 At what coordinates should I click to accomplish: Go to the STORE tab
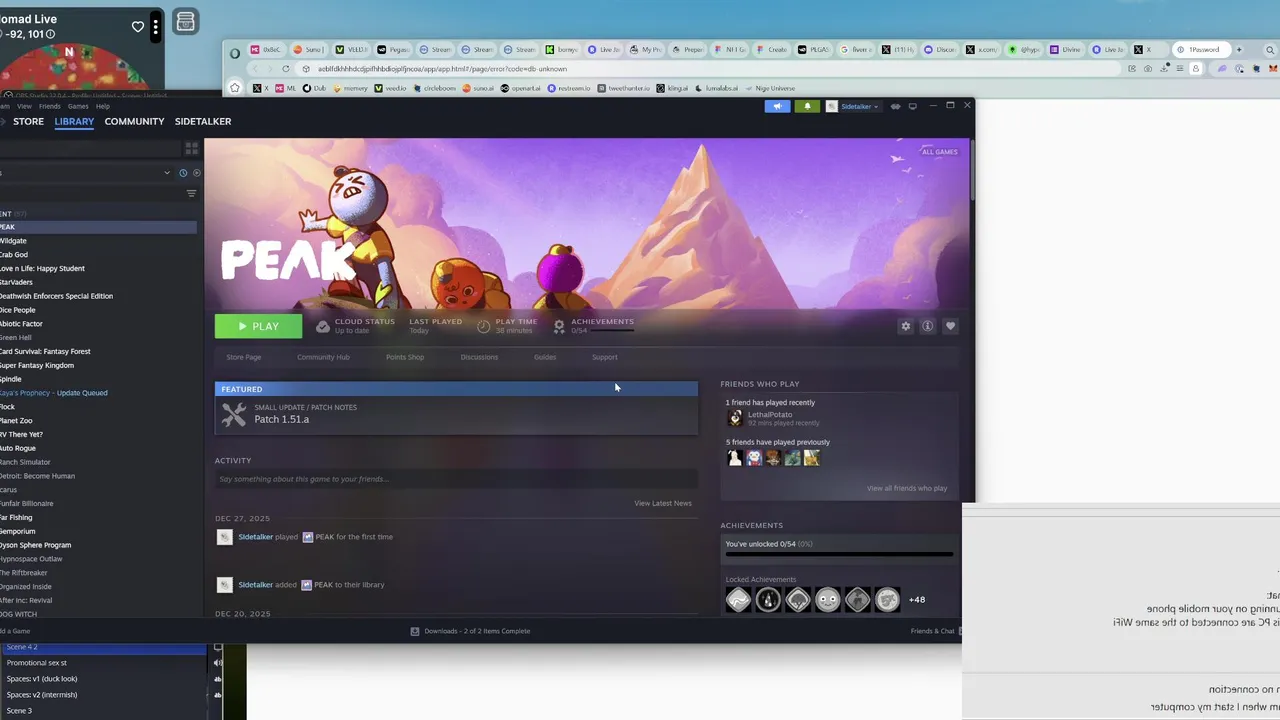(28, 121)
